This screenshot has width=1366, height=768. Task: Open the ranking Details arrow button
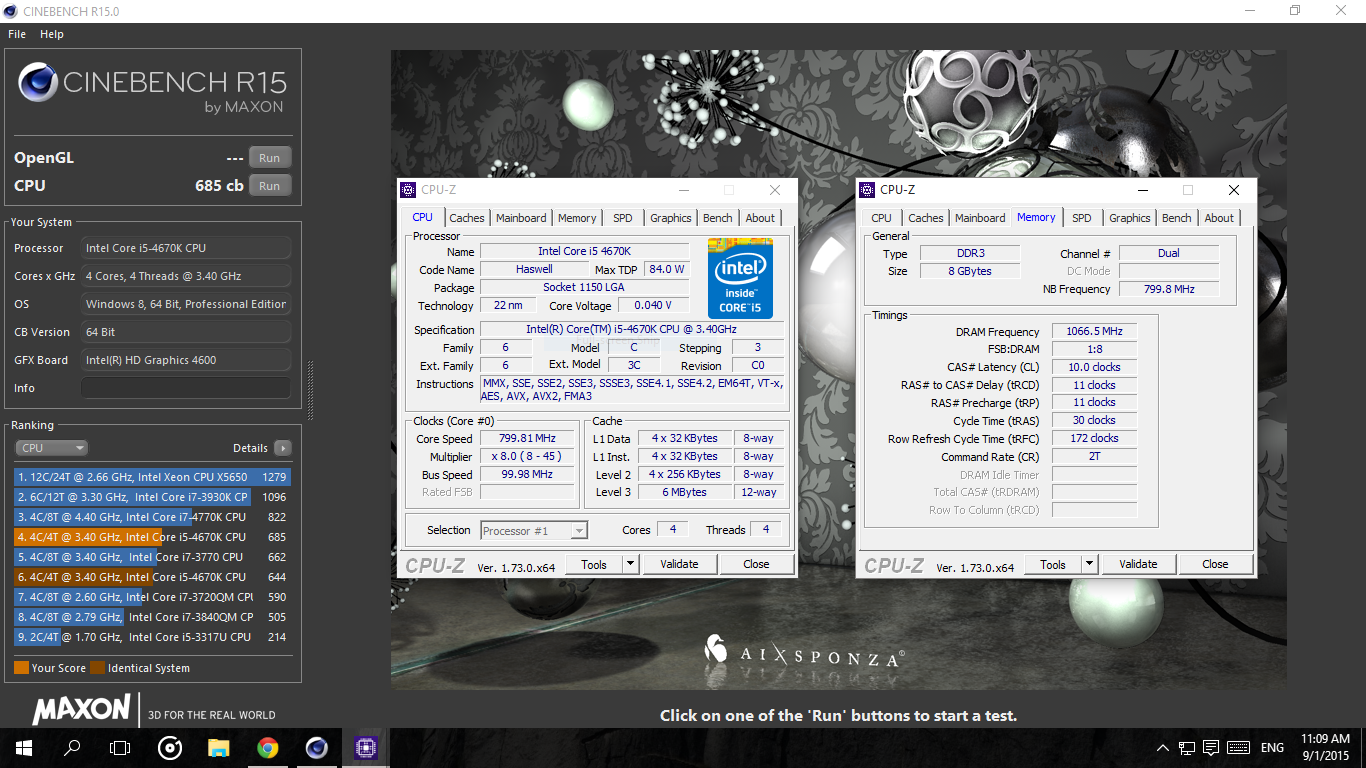pos(283,448)
